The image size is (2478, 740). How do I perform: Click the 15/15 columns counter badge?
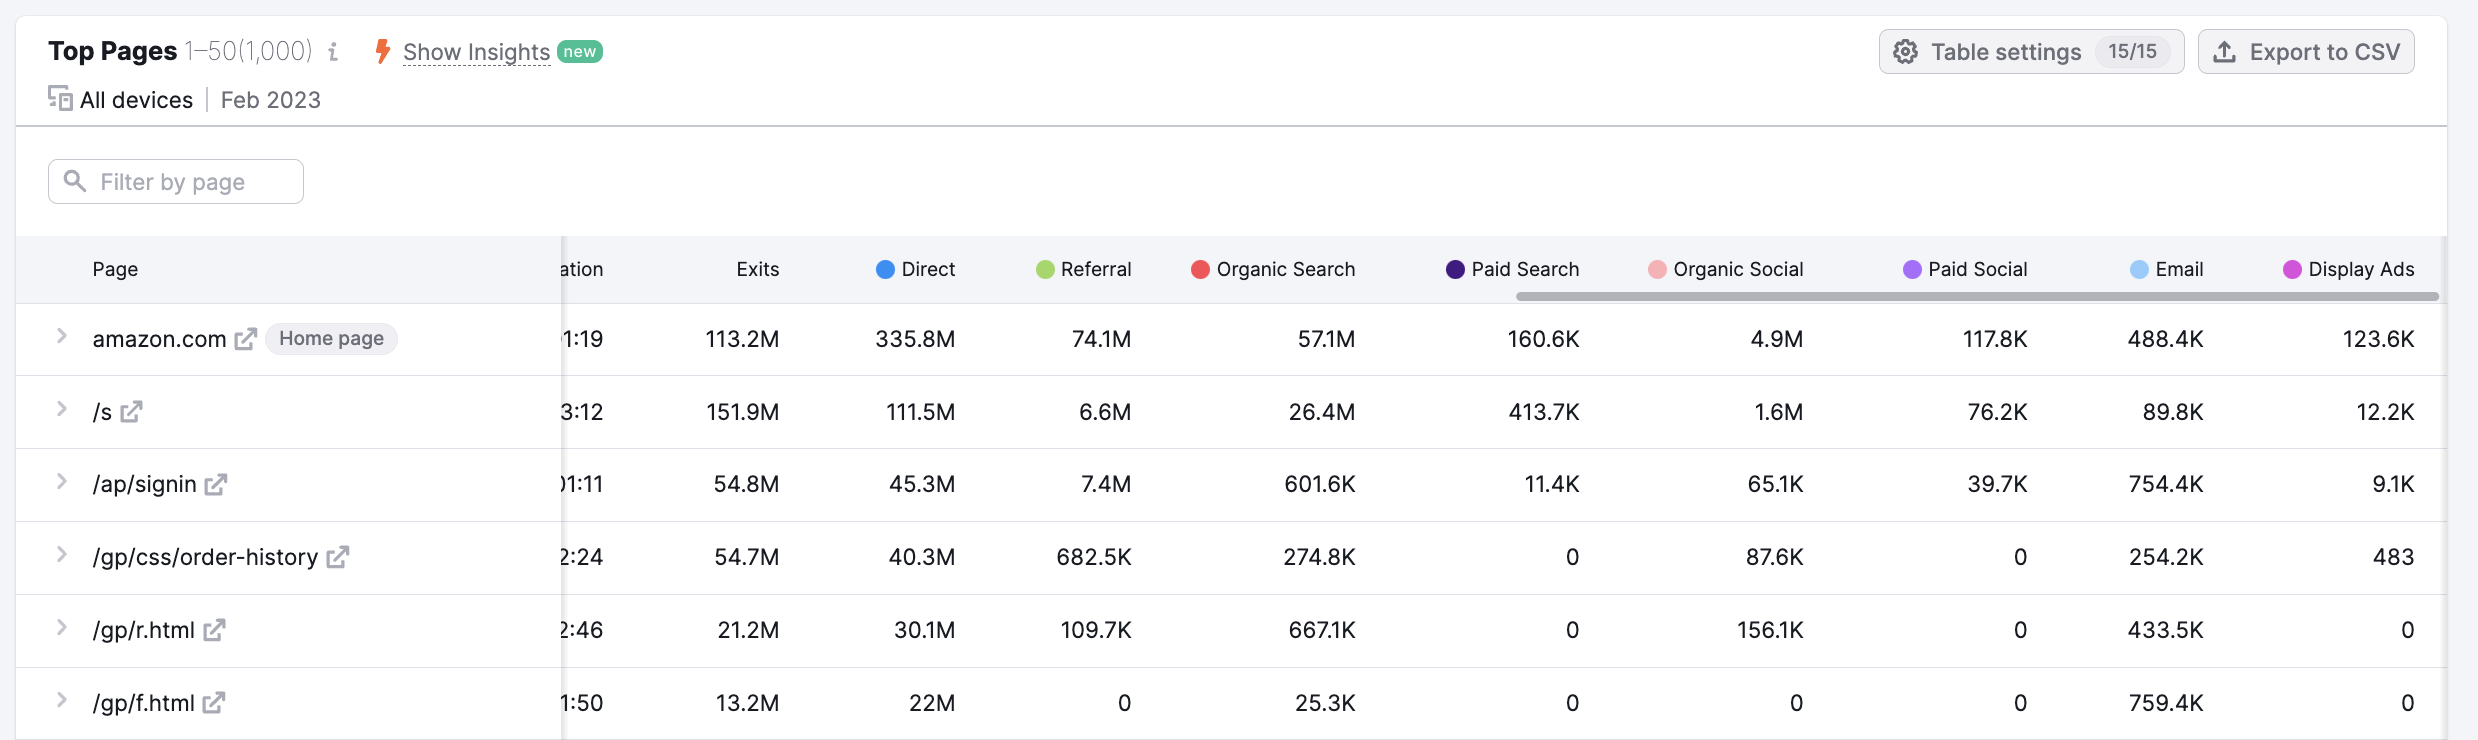point(2132,52)
